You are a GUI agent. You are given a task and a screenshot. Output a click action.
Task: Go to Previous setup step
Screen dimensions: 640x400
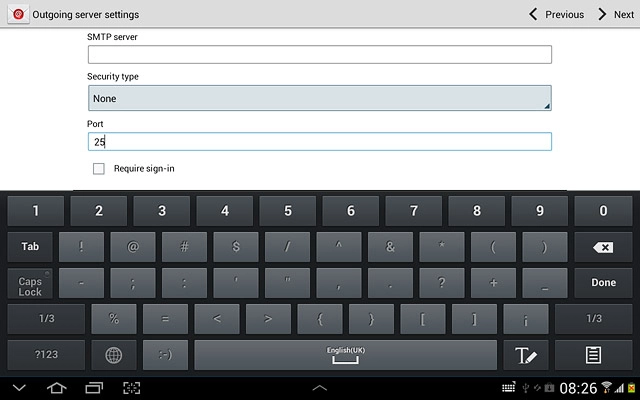click(556, 14)
